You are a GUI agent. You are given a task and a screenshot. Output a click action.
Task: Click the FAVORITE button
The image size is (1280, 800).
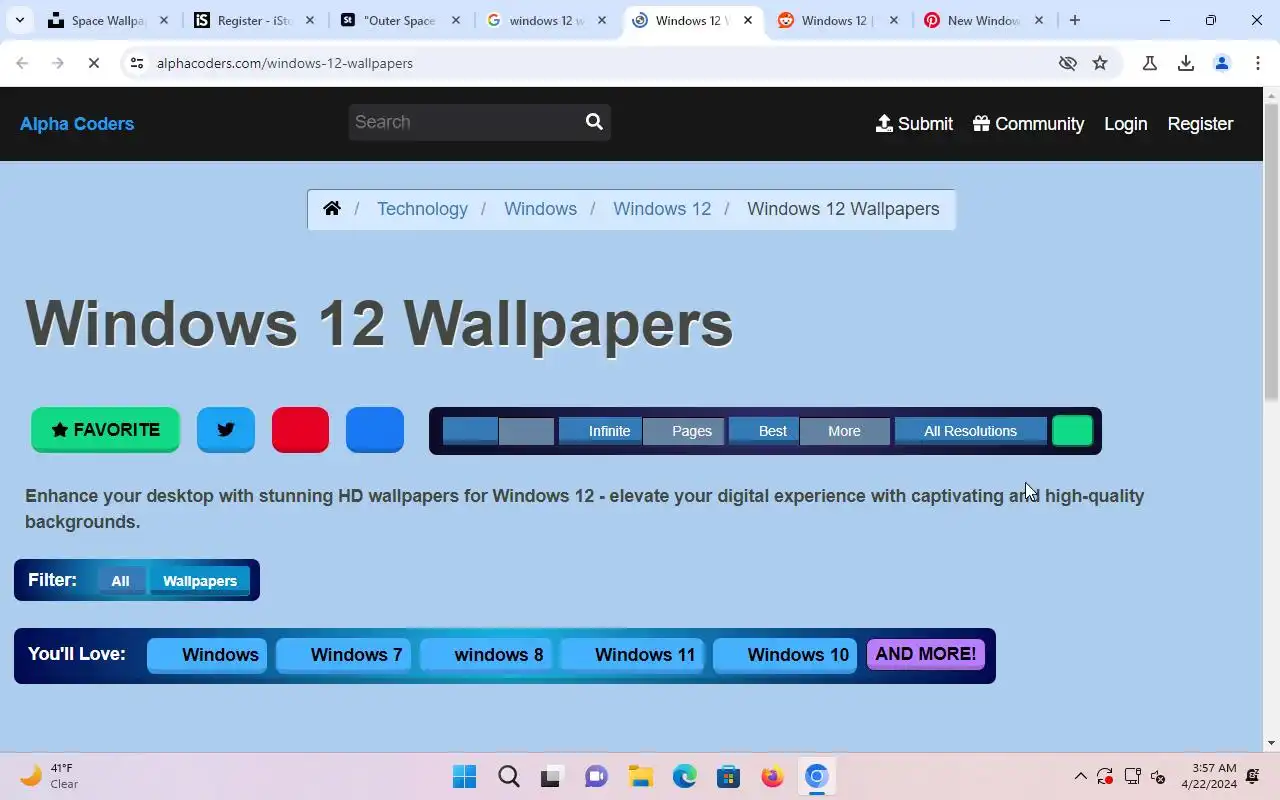point(105,430)
